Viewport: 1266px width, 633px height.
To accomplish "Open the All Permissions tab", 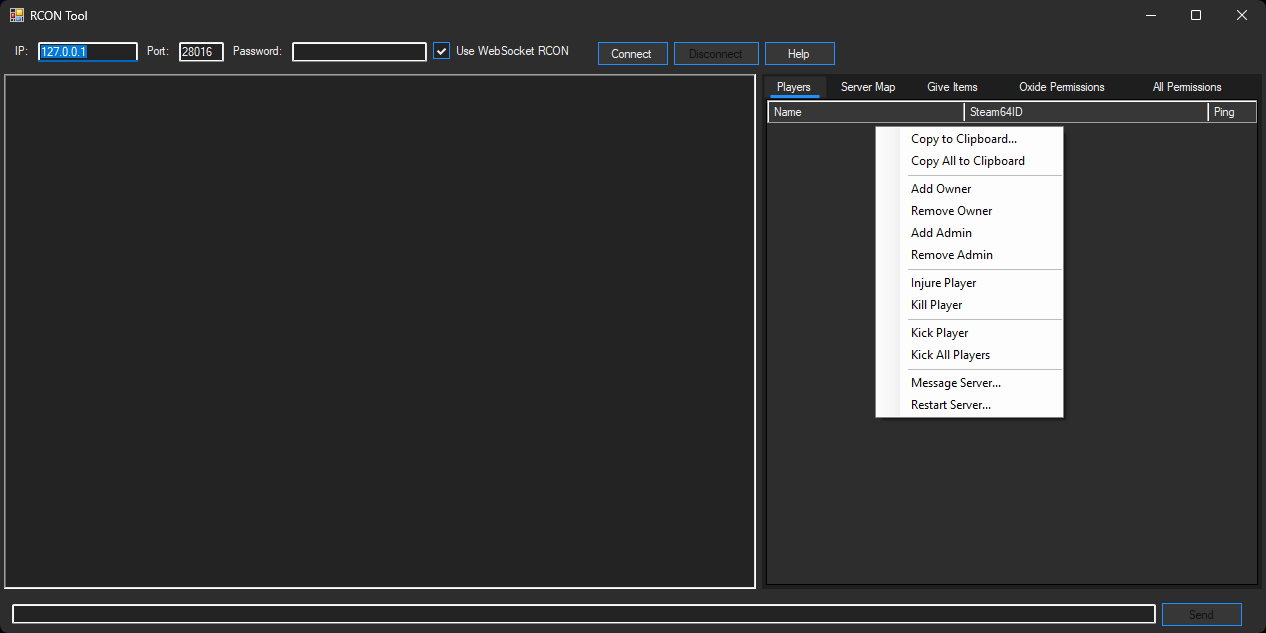I will click(x=1186, y=87).
